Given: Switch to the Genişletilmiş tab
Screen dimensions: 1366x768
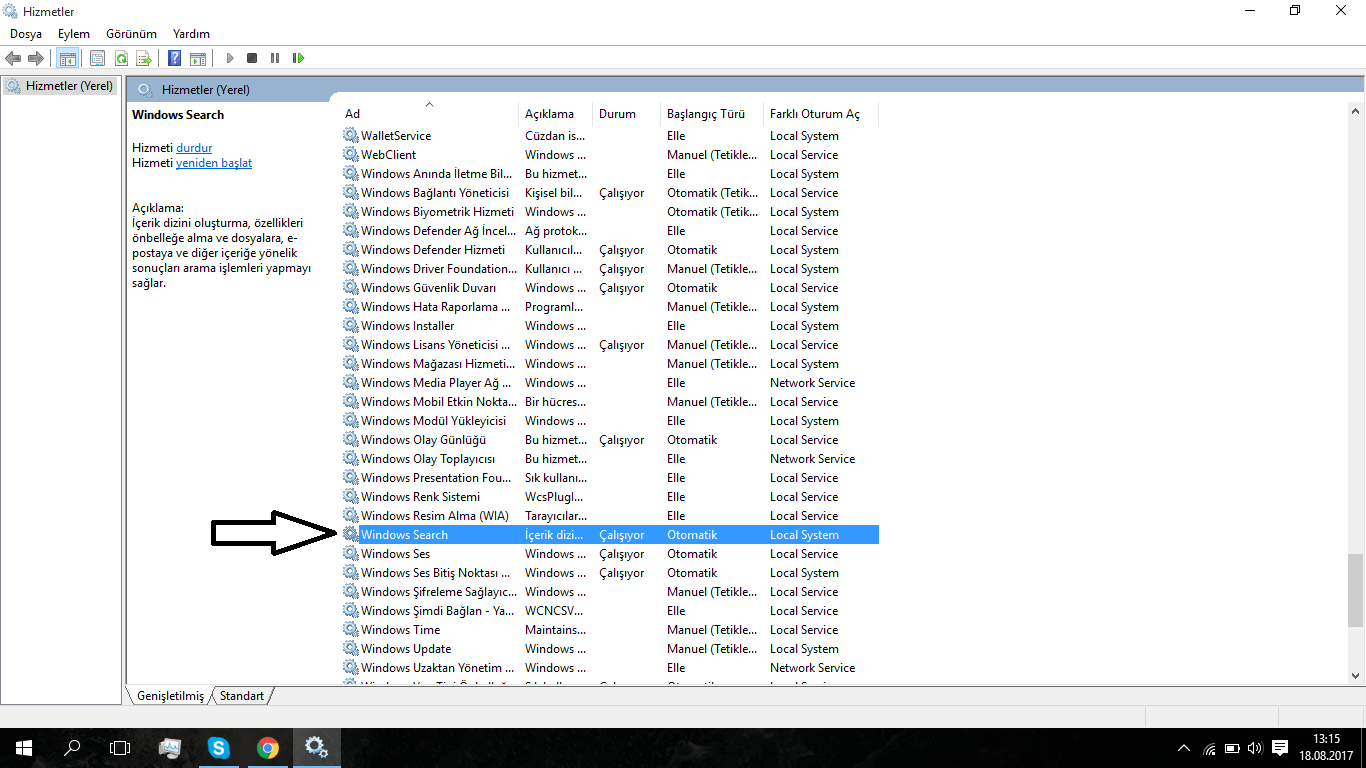Looking at the screenshot, I should [x=170, y=696].
